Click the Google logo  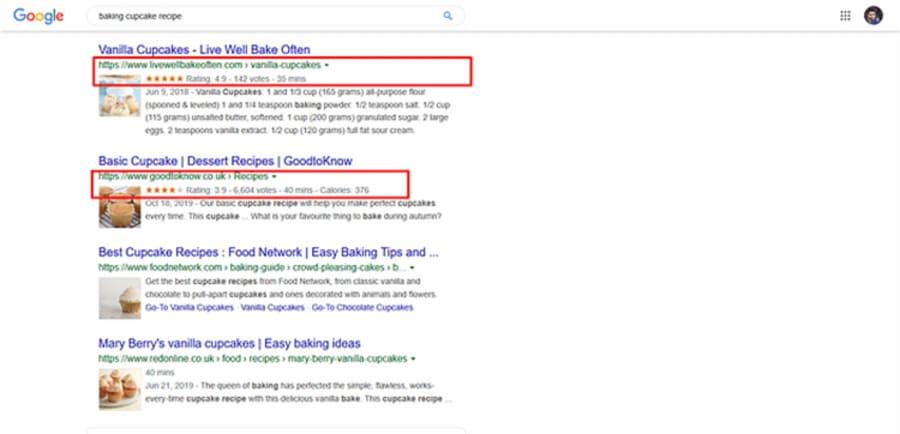[x=38, y=16]
